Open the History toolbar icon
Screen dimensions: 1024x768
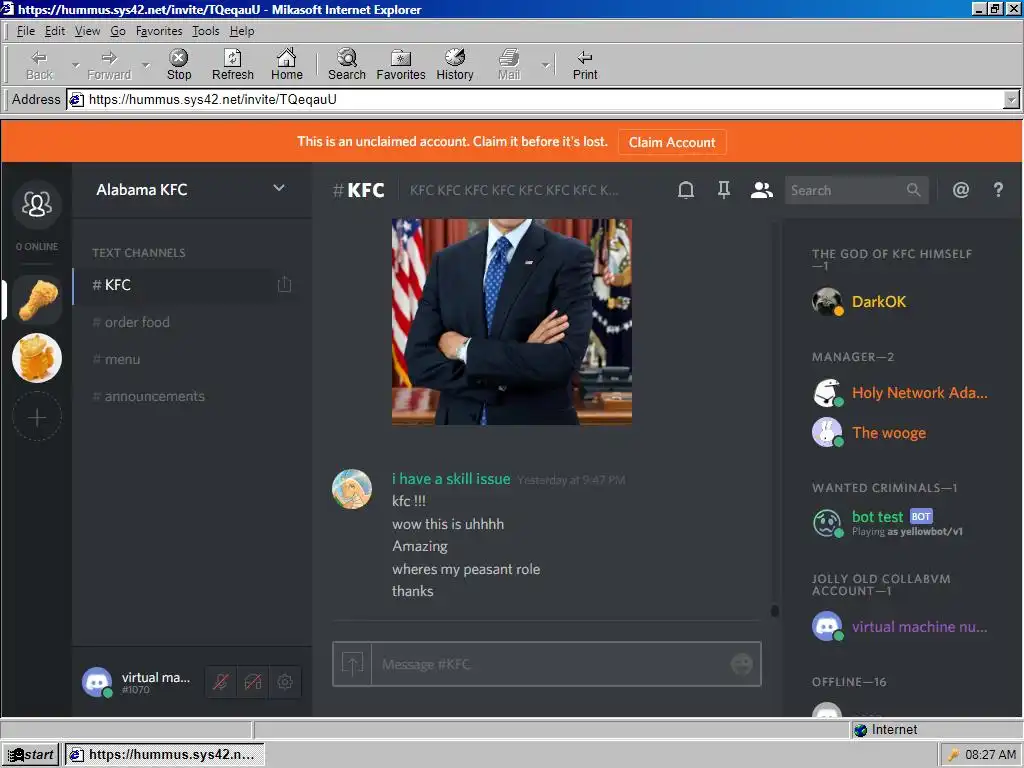tap(455, 65)
